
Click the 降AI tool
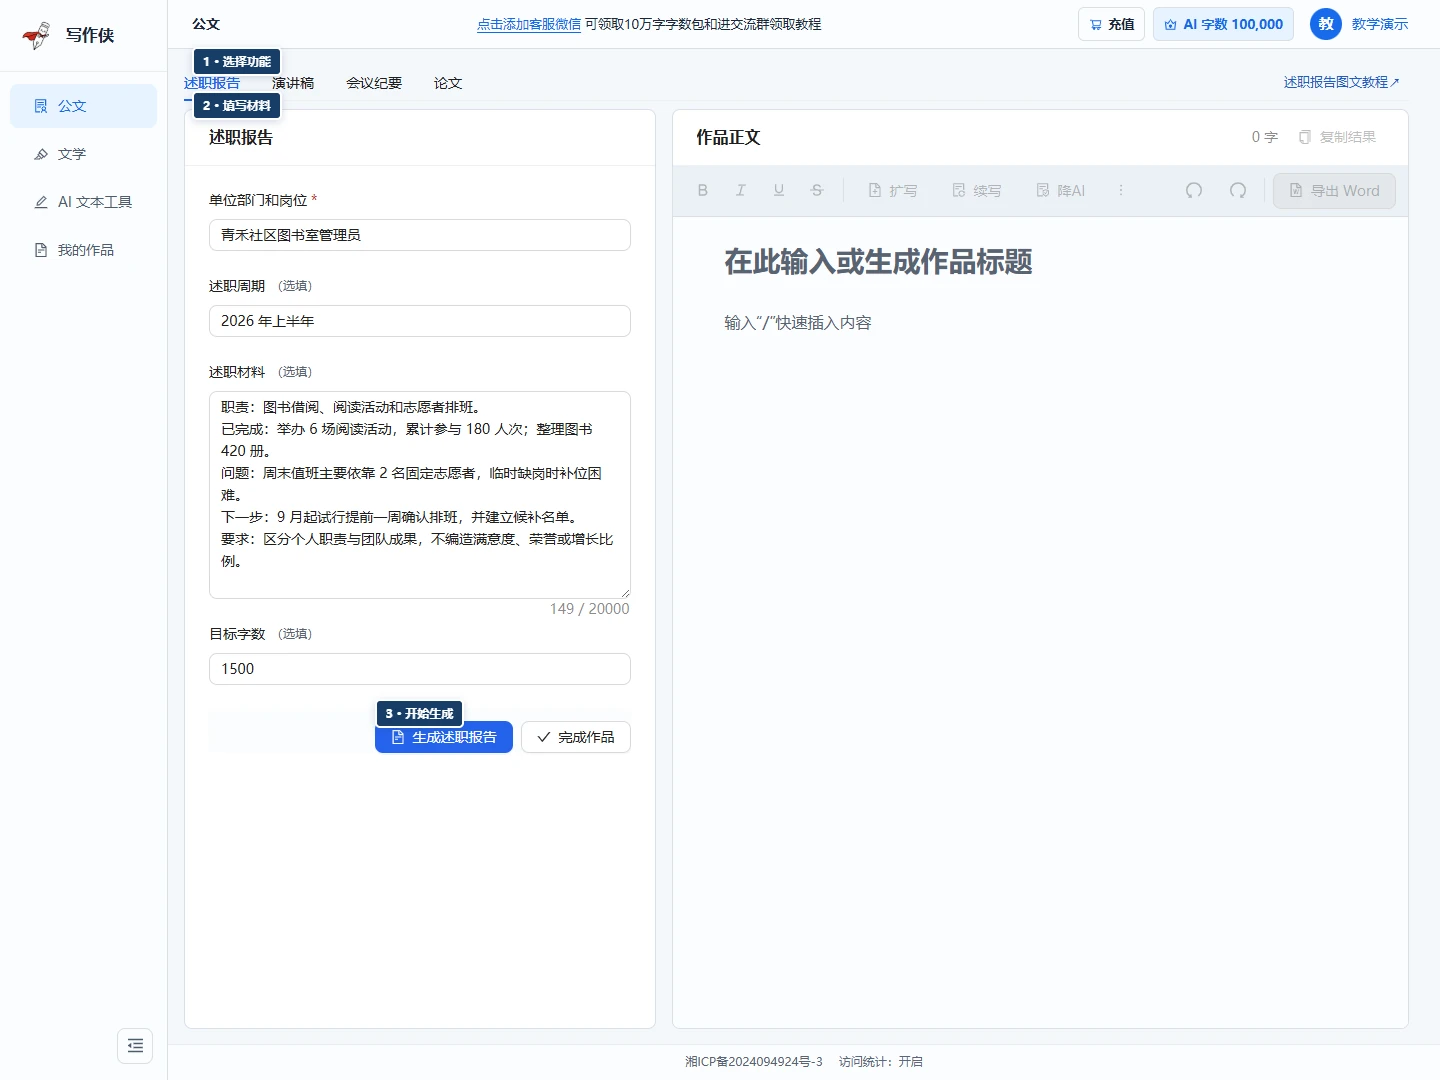point(1060,190)
